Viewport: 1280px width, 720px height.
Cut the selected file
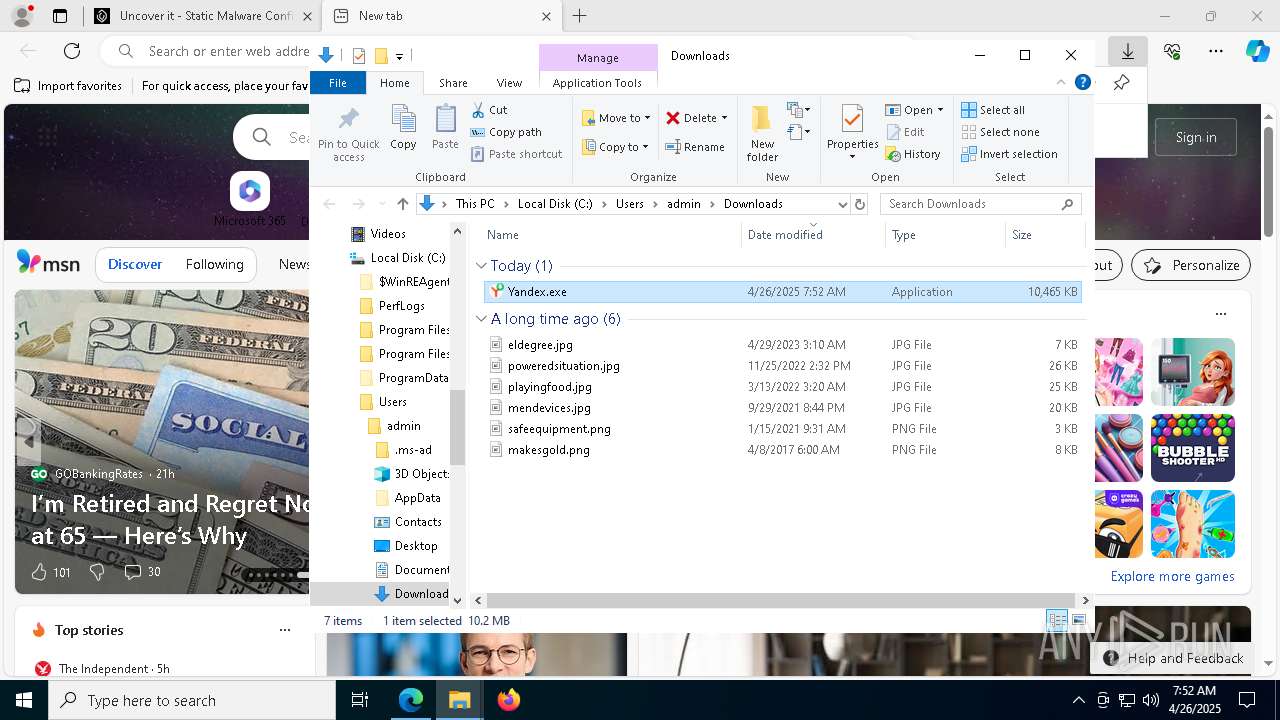(x=490, y=110)
